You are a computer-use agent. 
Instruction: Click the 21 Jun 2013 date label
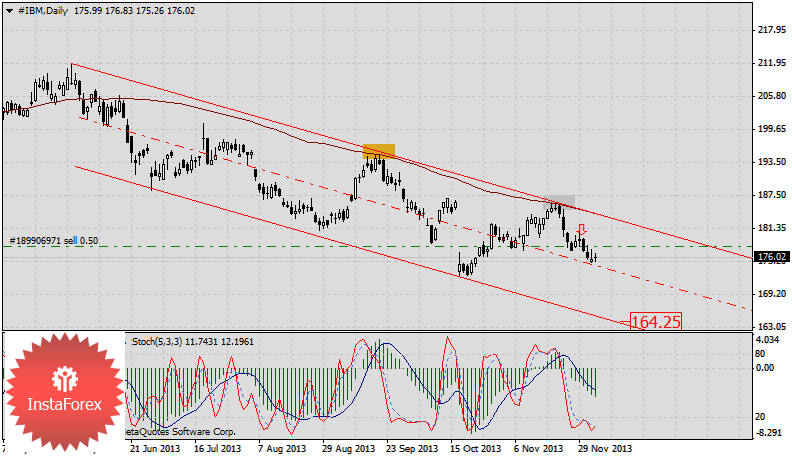pyautogui.click(x=152, y=449)
